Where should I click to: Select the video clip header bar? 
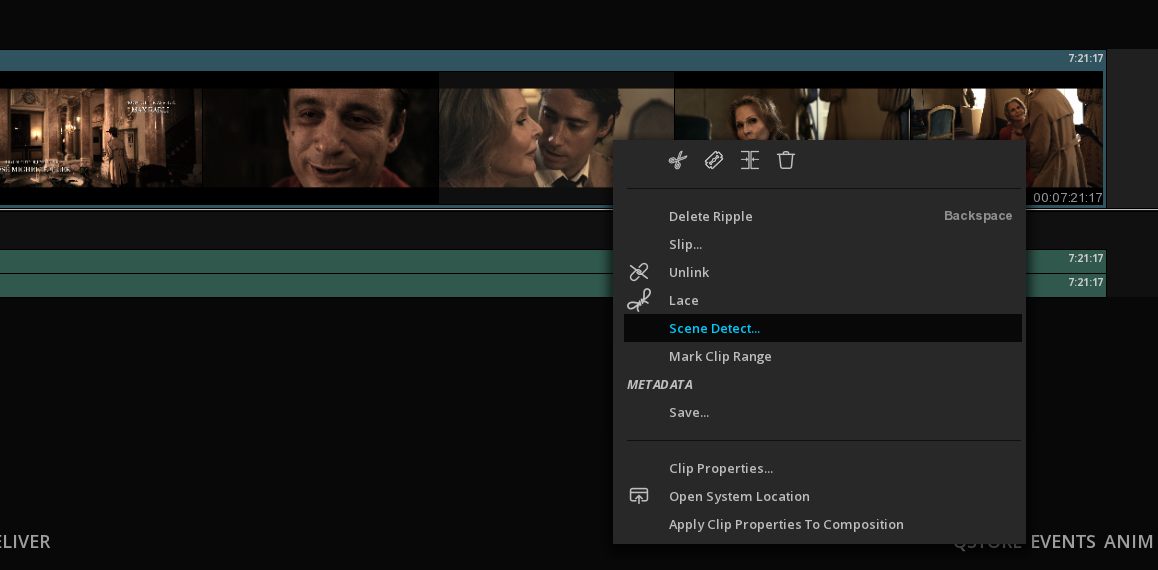coord(552,61)
